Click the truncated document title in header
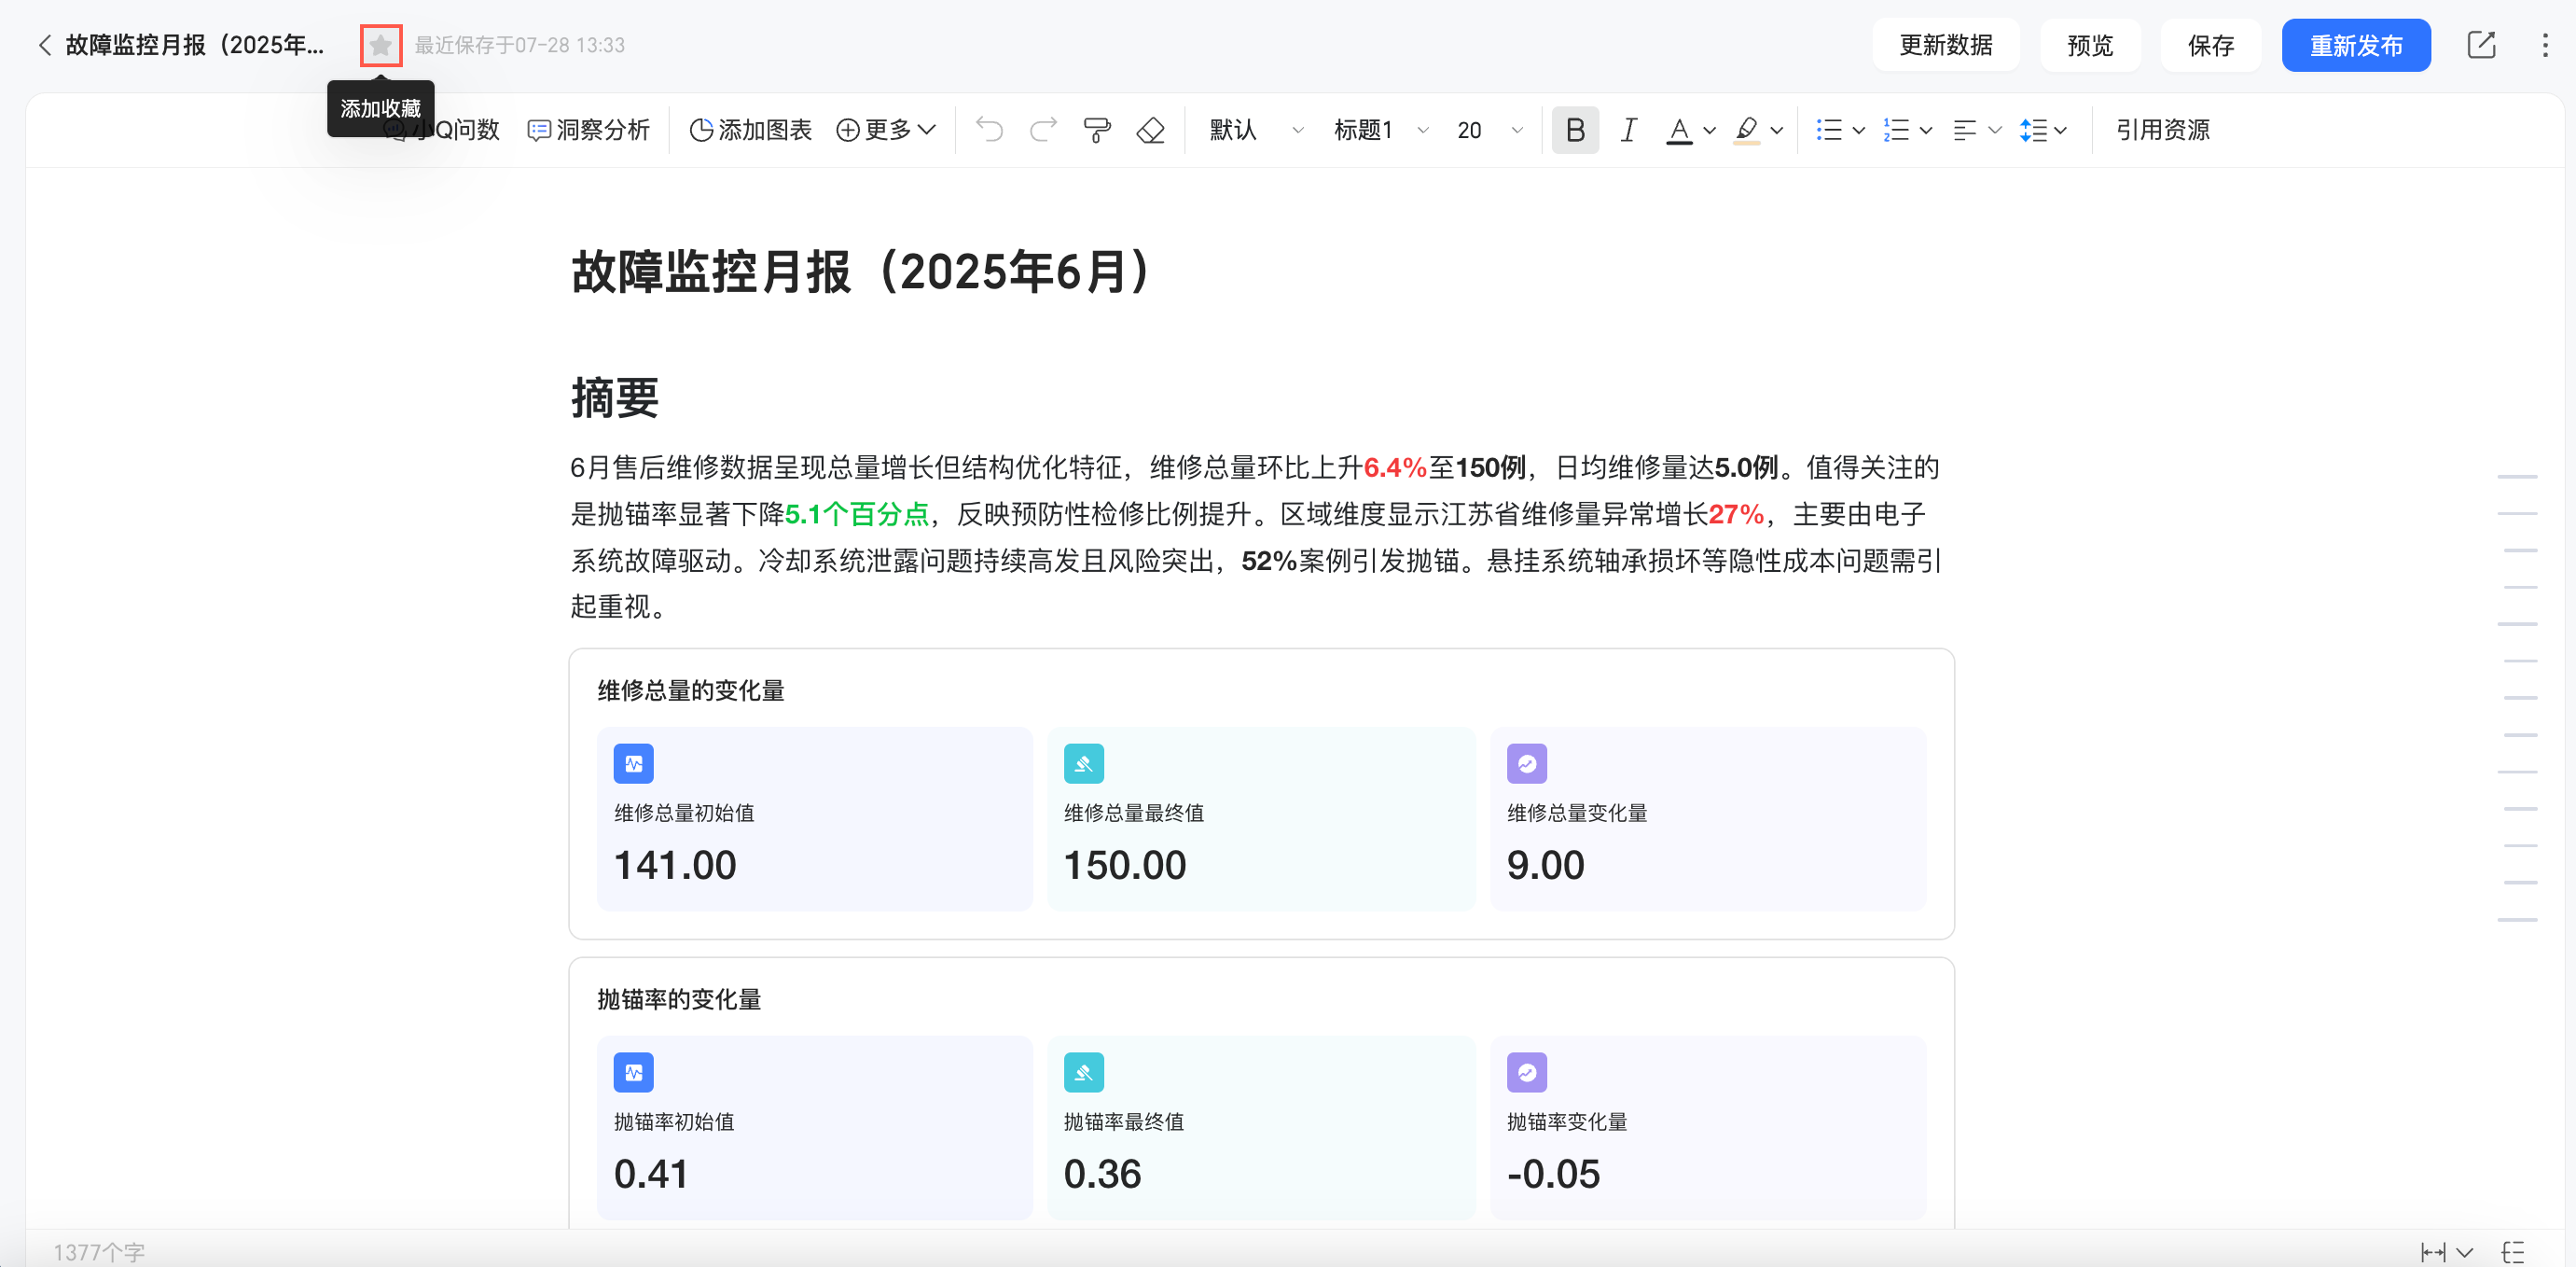2576x1267 pixels. click(x=195, y=45)
